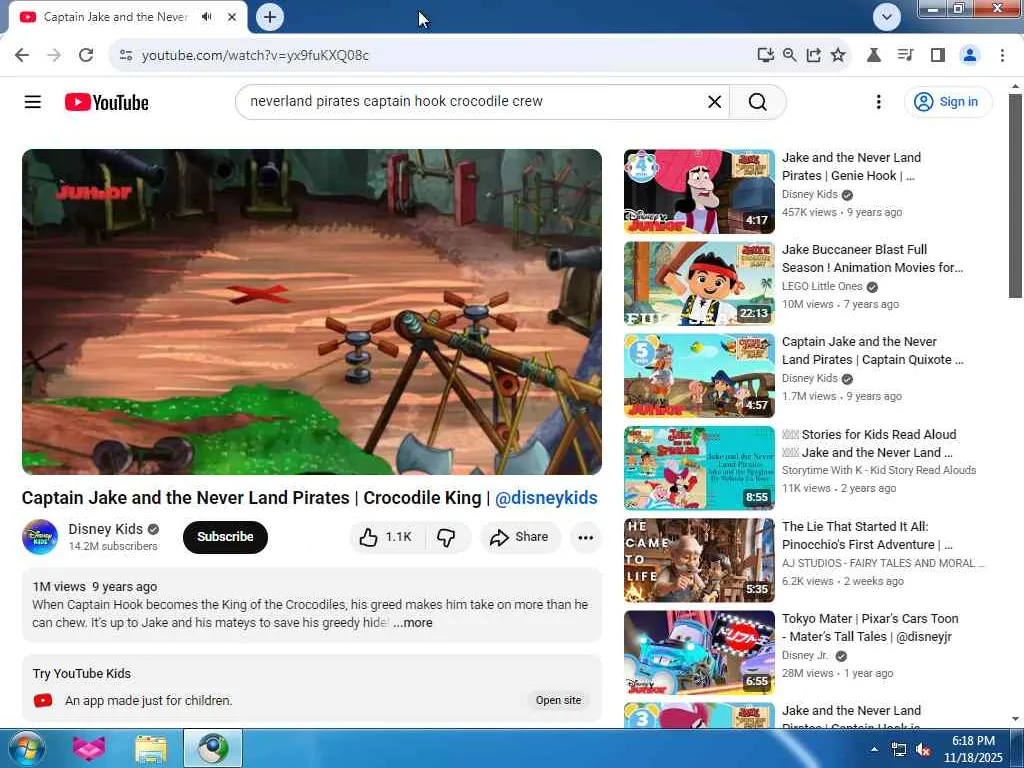
Task: Open YouTube settings three-dot menu
Action: pos(878,102)
